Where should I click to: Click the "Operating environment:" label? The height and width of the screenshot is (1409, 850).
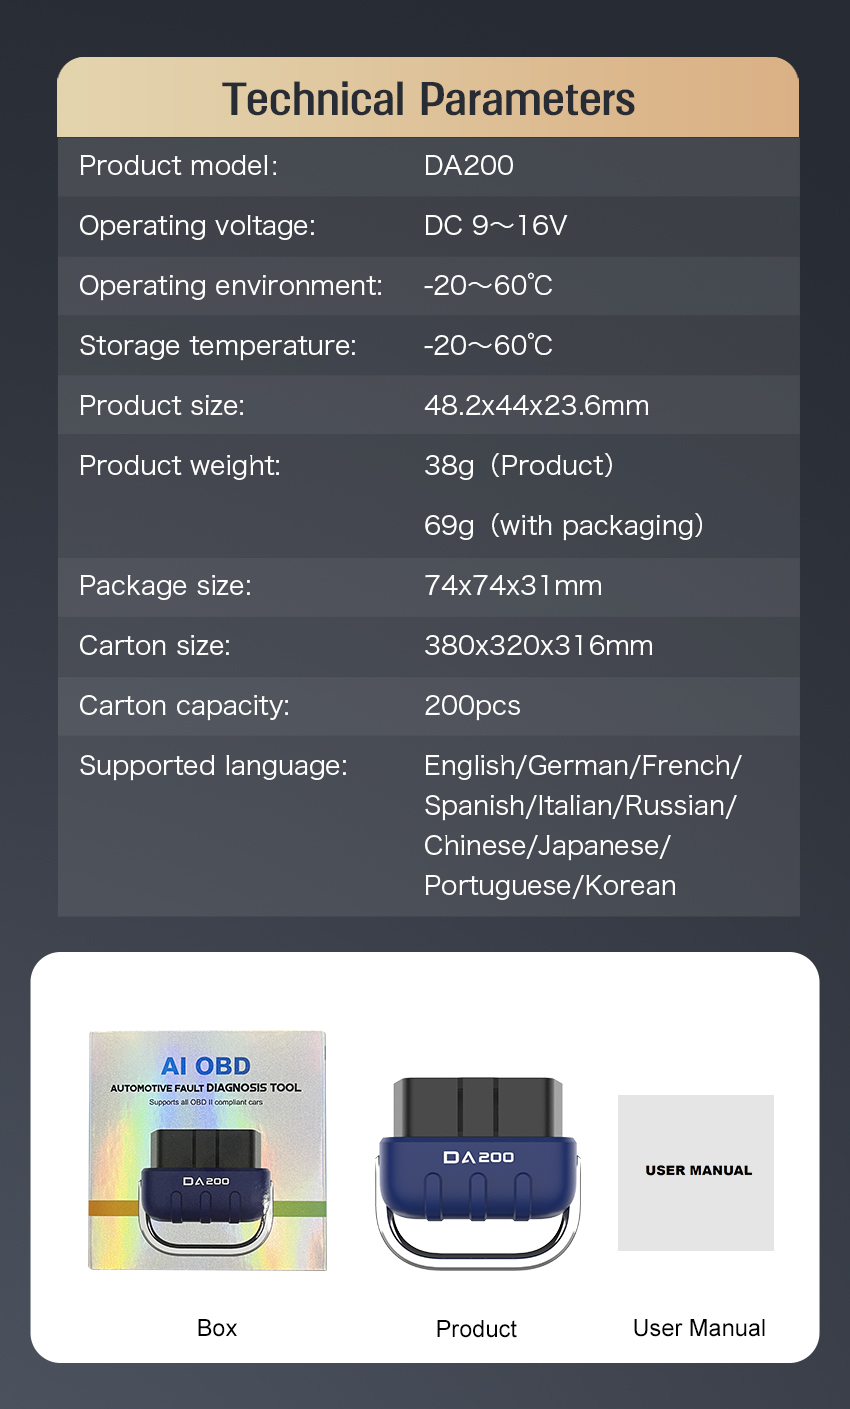pyautogui.click(x=231, y=286)
